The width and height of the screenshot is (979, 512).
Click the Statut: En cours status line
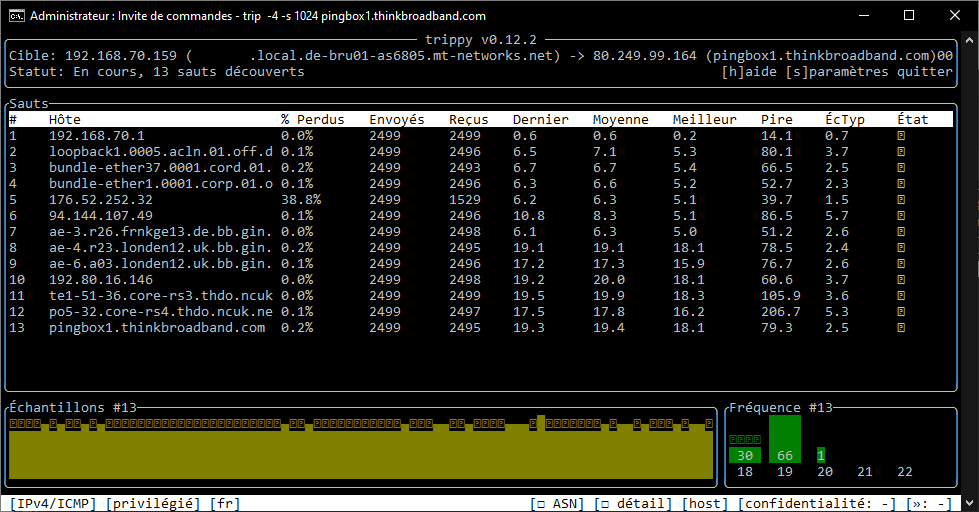(157, 72)
